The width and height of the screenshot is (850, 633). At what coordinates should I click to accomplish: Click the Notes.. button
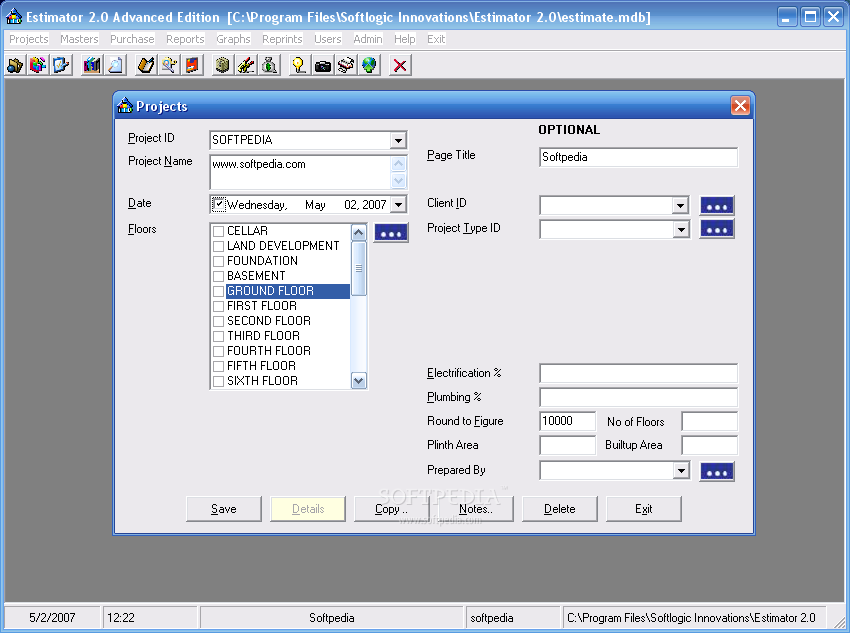click(475, 509)
